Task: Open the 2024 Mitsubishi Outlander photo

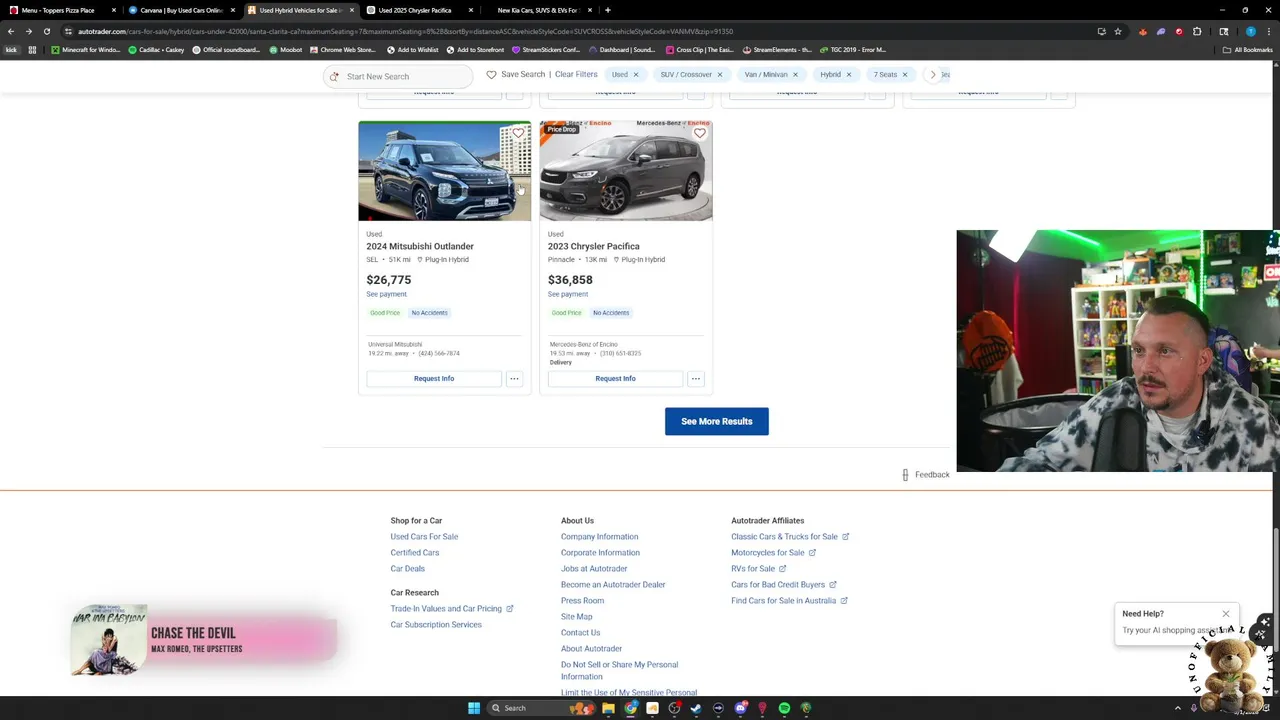Action: (x=445, y=171)
